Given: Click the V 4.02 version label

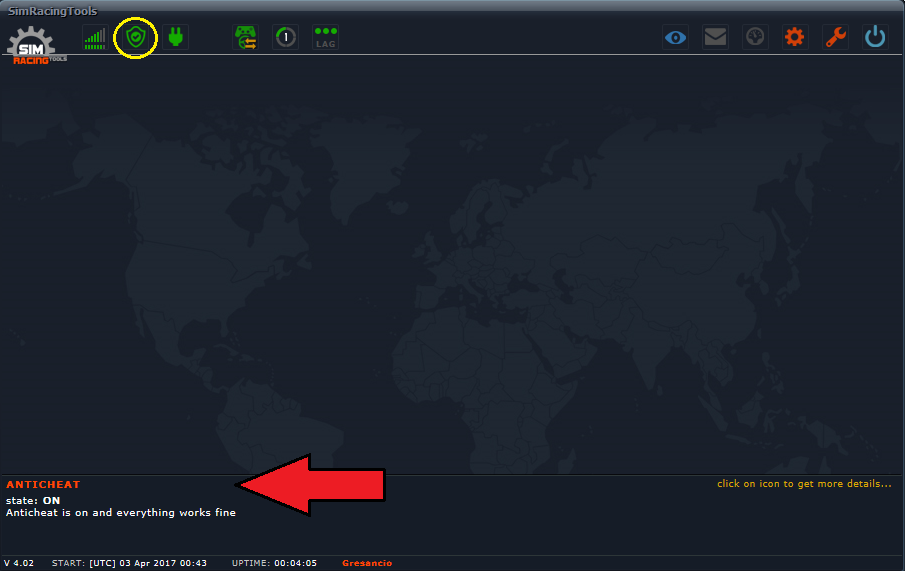Looking at the screenshot, I should pyautogui.click(x=19, y=563).
